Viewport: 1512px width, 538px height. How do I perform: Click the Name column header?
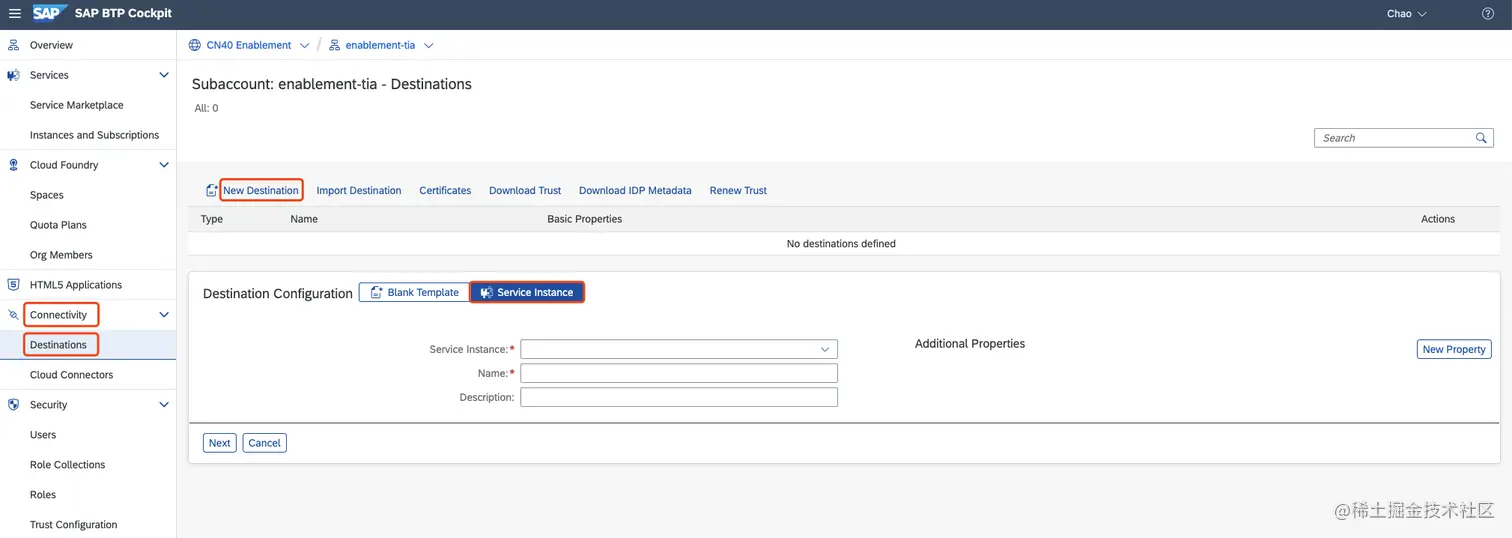(x=304, y=219)
